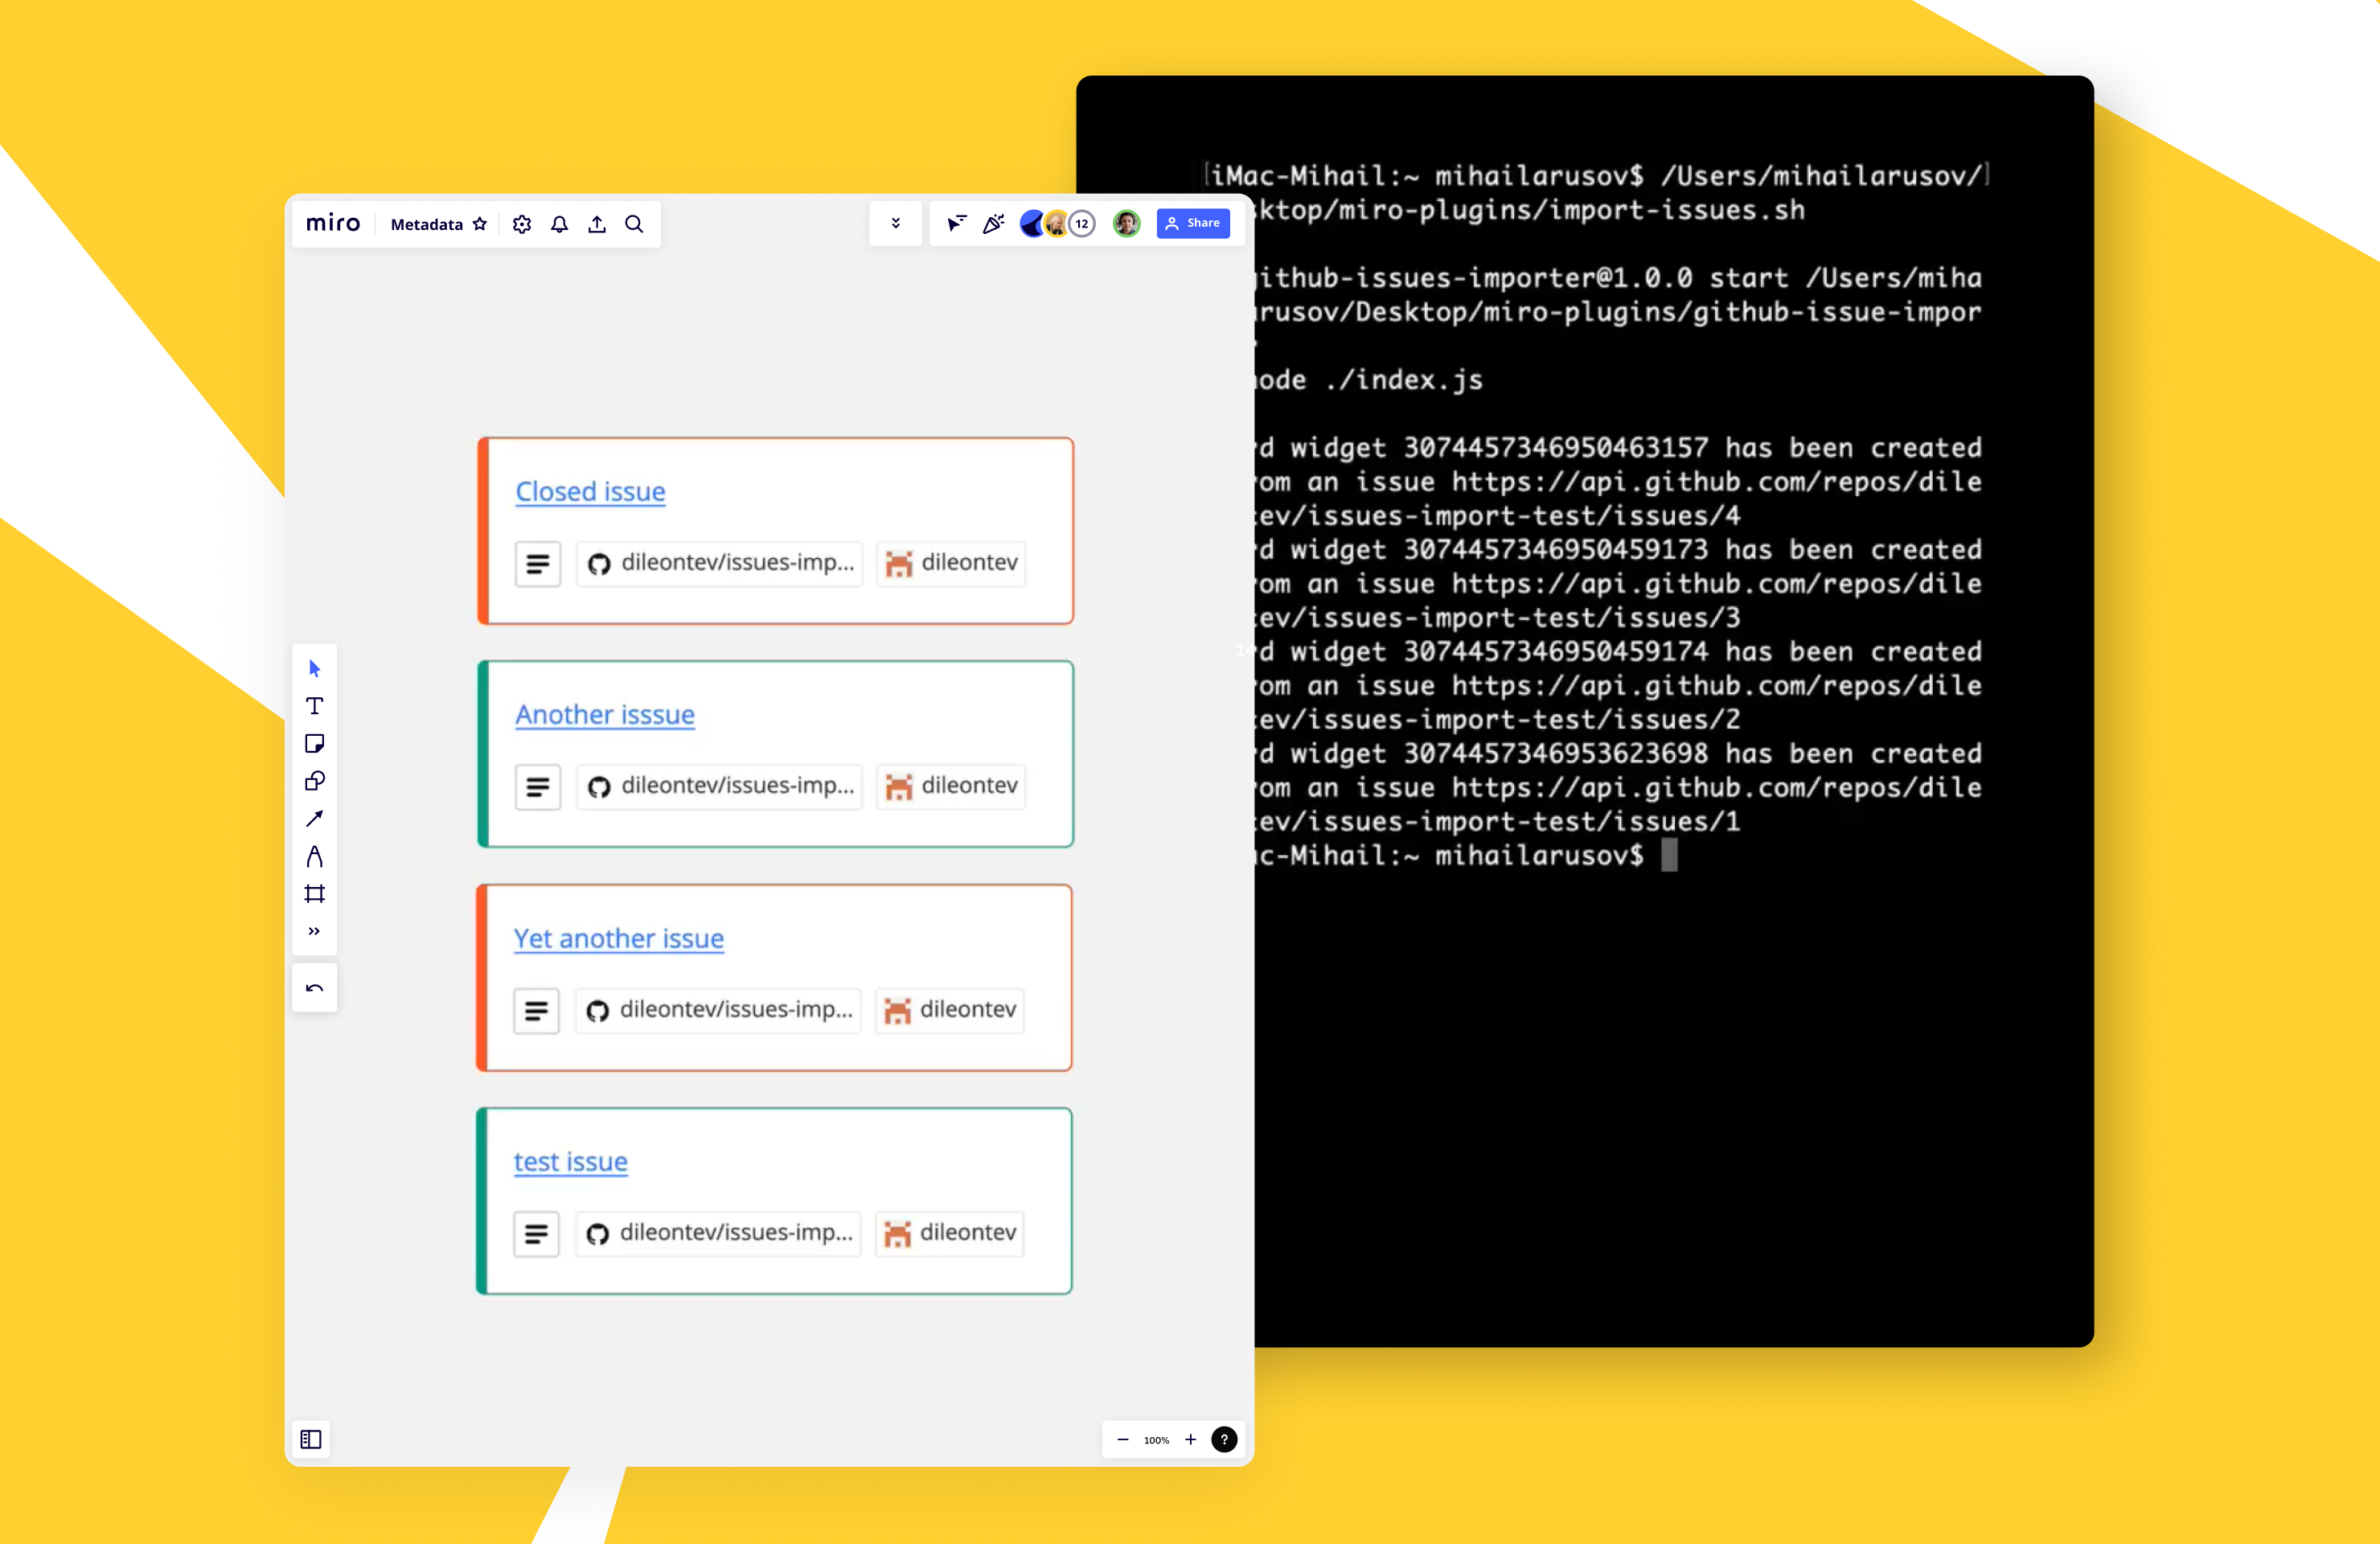Star the Metadata board as favorite

point(480,224)
